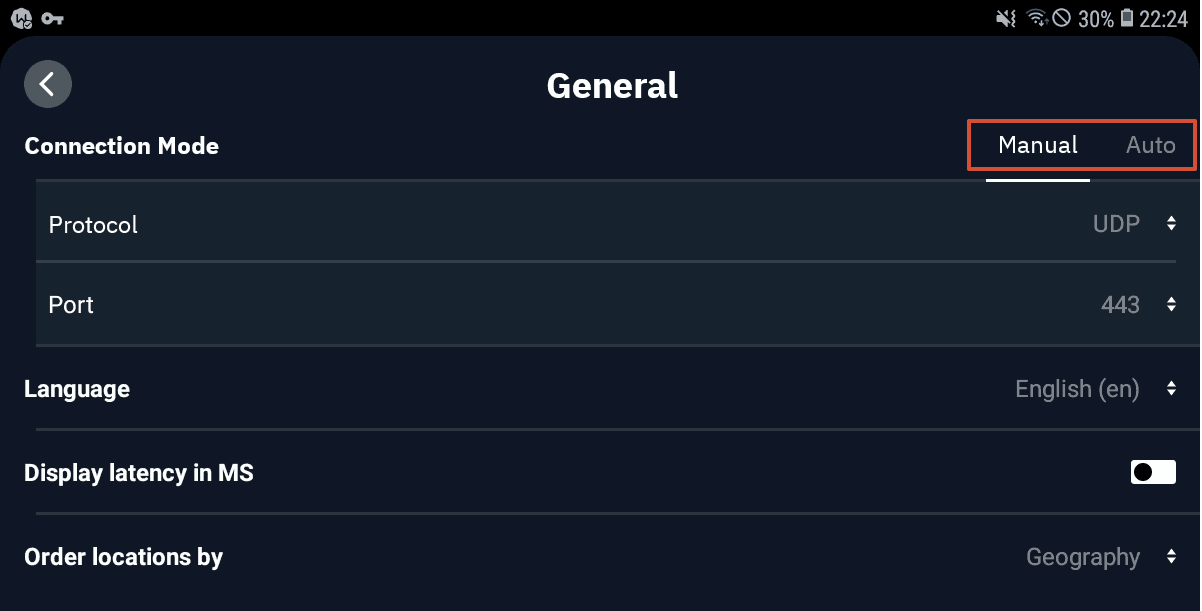This screenshot has width=1202, height=611.
Task: Open the port 443 dropdown
Action: pyautogui.click(x=1120, y=305)
